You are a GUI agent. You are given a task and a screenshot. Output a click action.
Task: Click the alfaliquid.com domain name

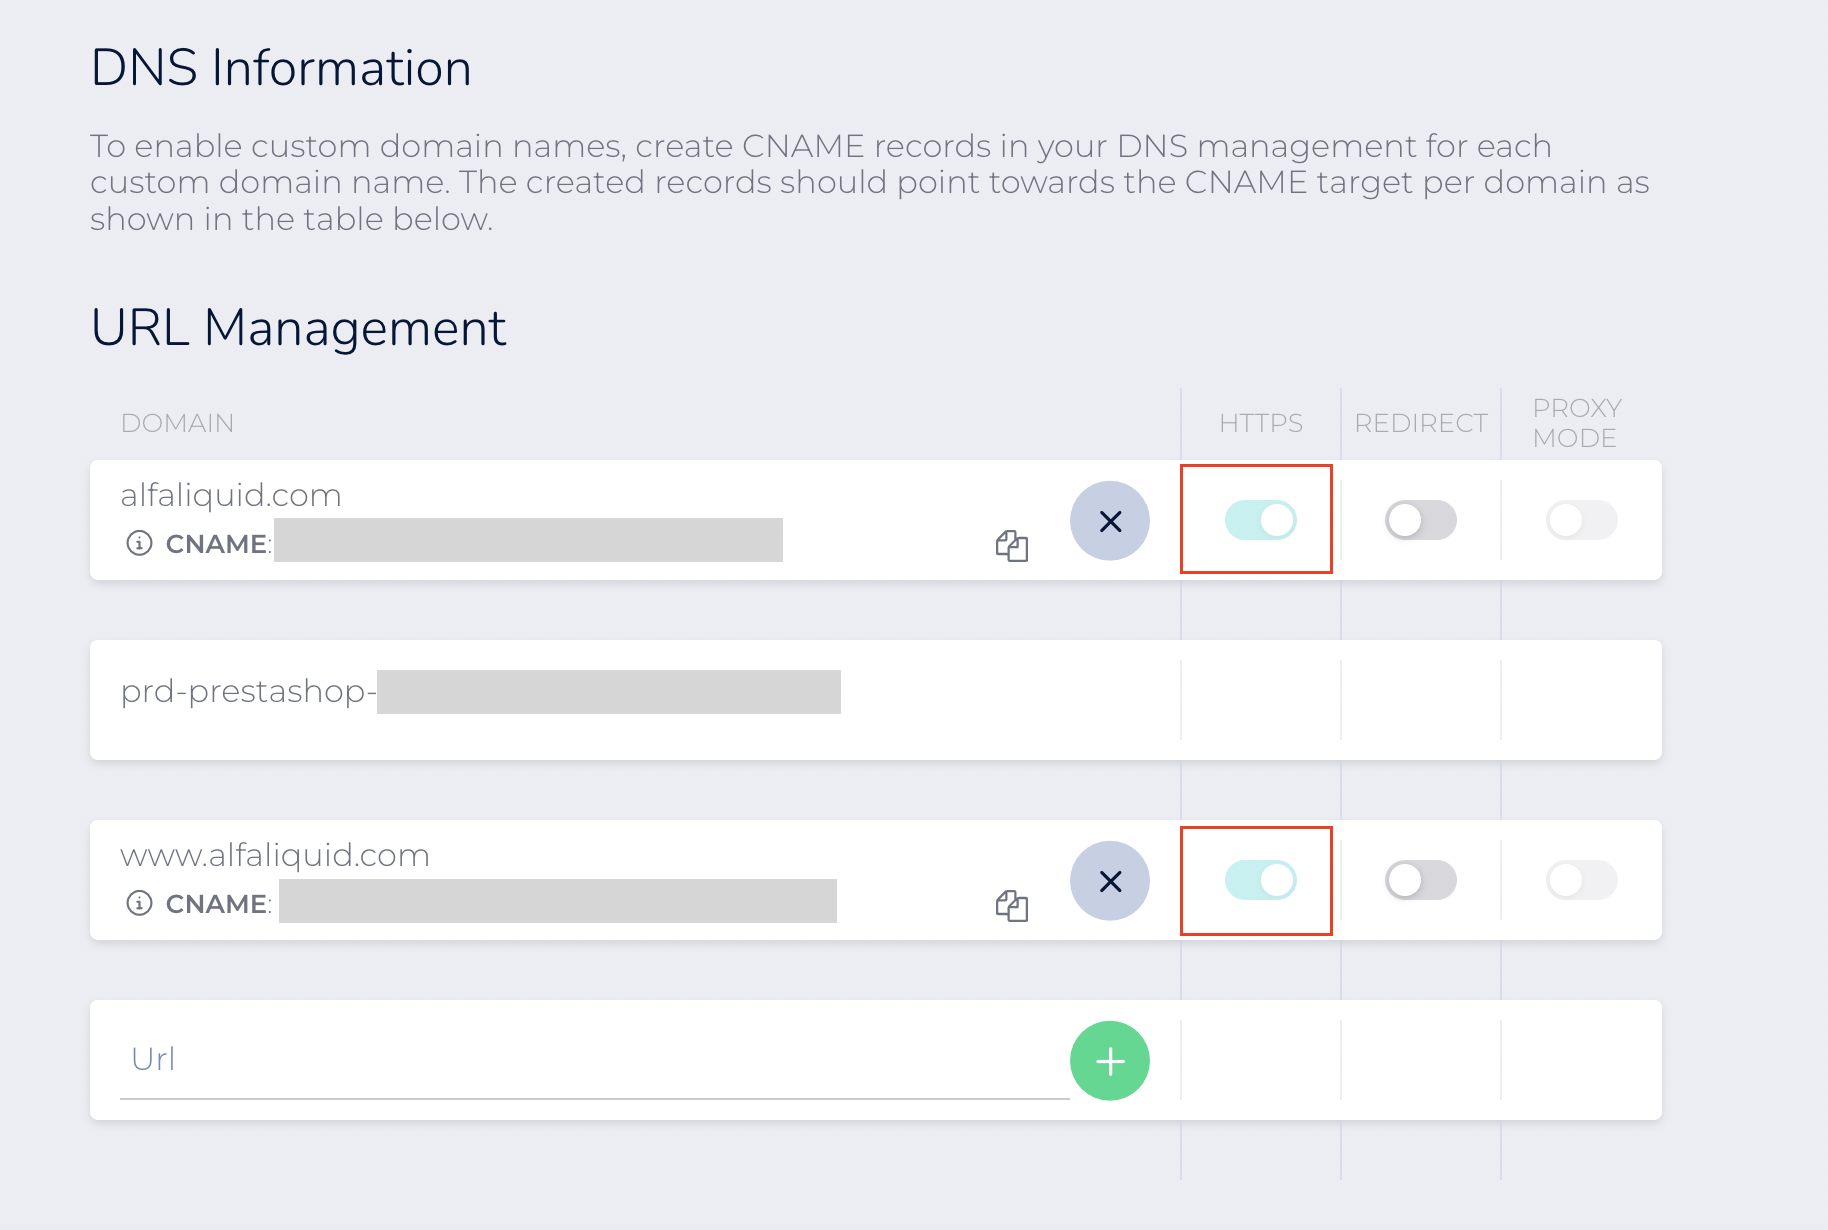point(231,495)
